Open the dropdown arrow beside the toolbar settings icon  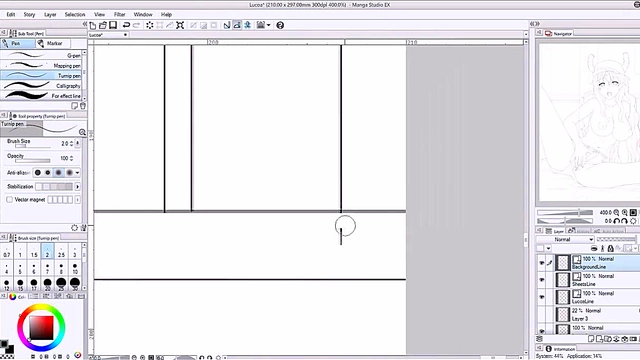269,25
